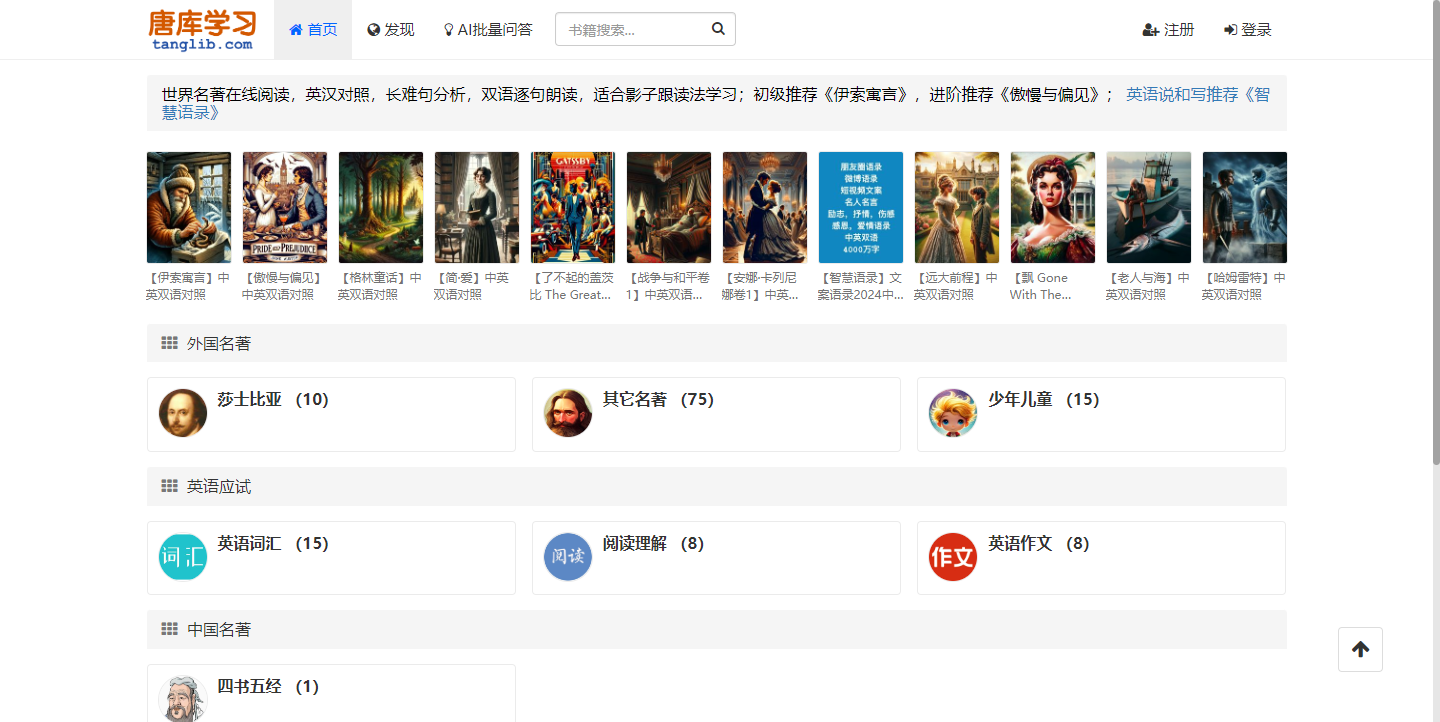The width and height of the screenshot is (1440, 722).
Task: Open the 战争与和平卷1 book cover
Action: [x=669, y=207]
